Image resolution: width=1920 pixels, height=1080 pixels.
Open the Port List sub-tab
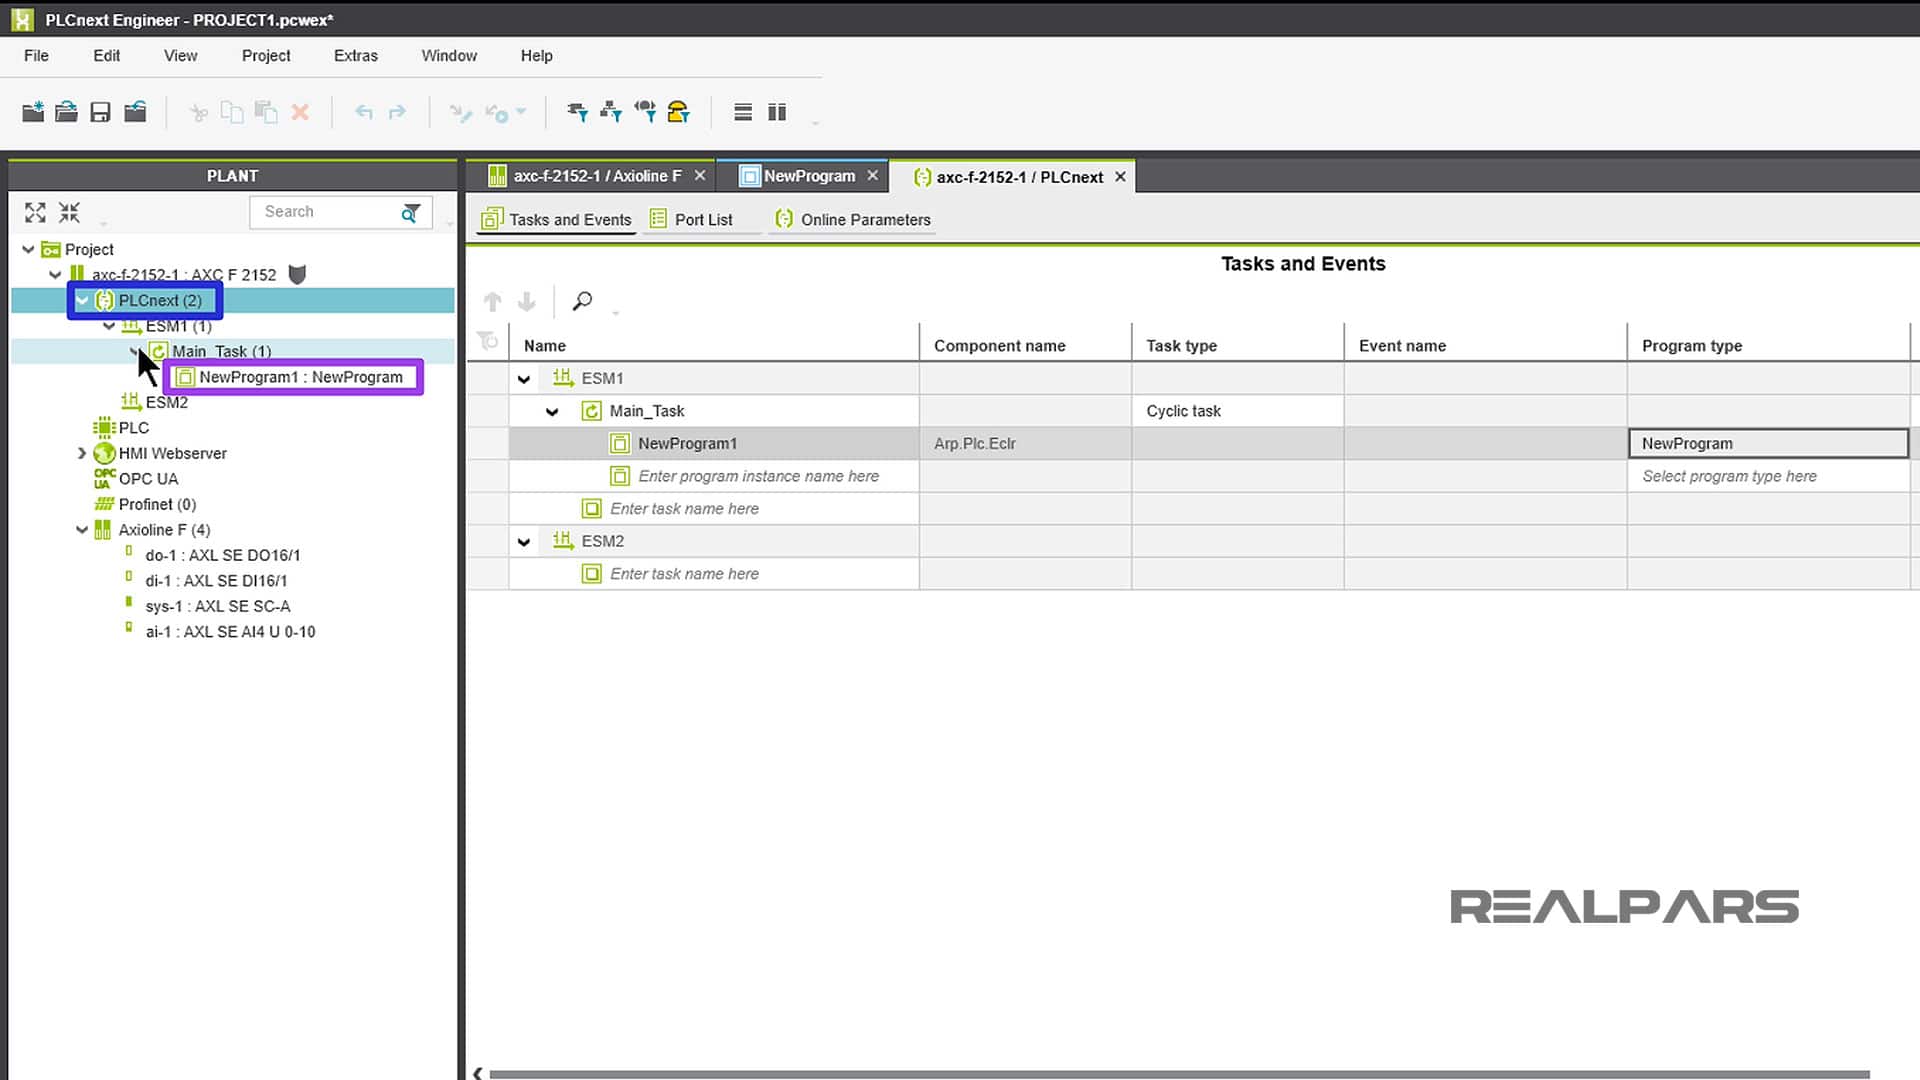(692, 220)
